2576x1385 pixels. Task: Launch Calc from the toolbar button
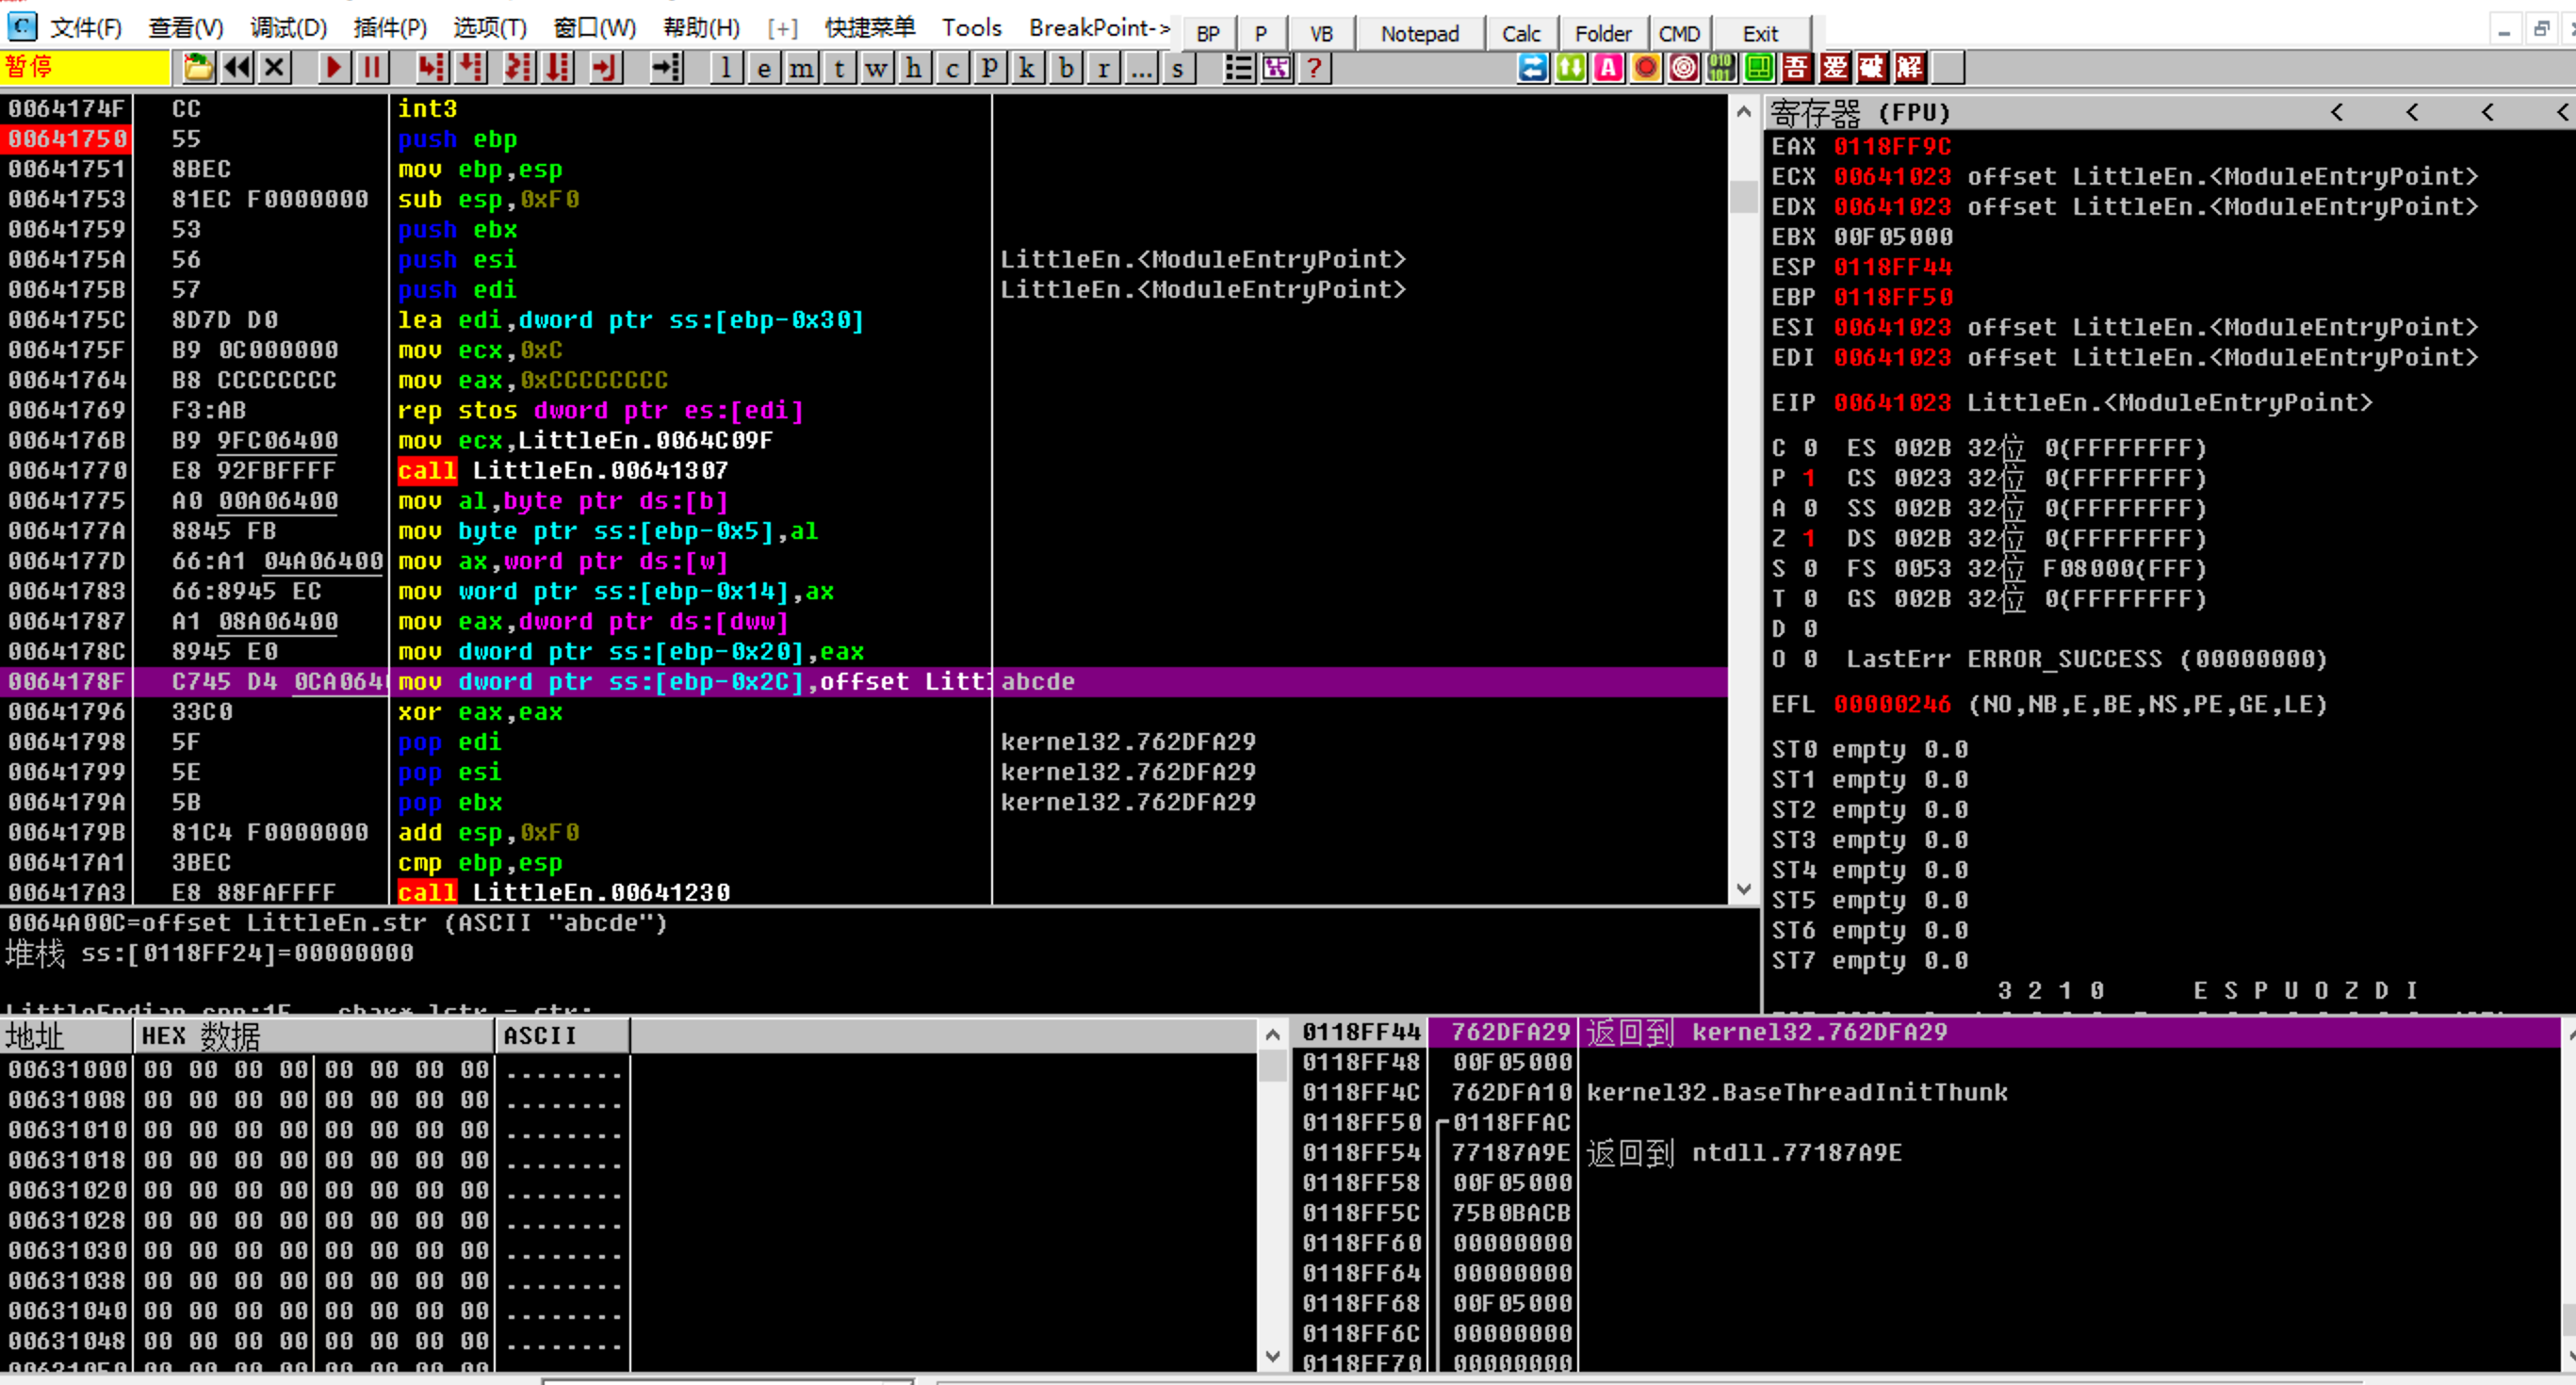[1521, 33]
